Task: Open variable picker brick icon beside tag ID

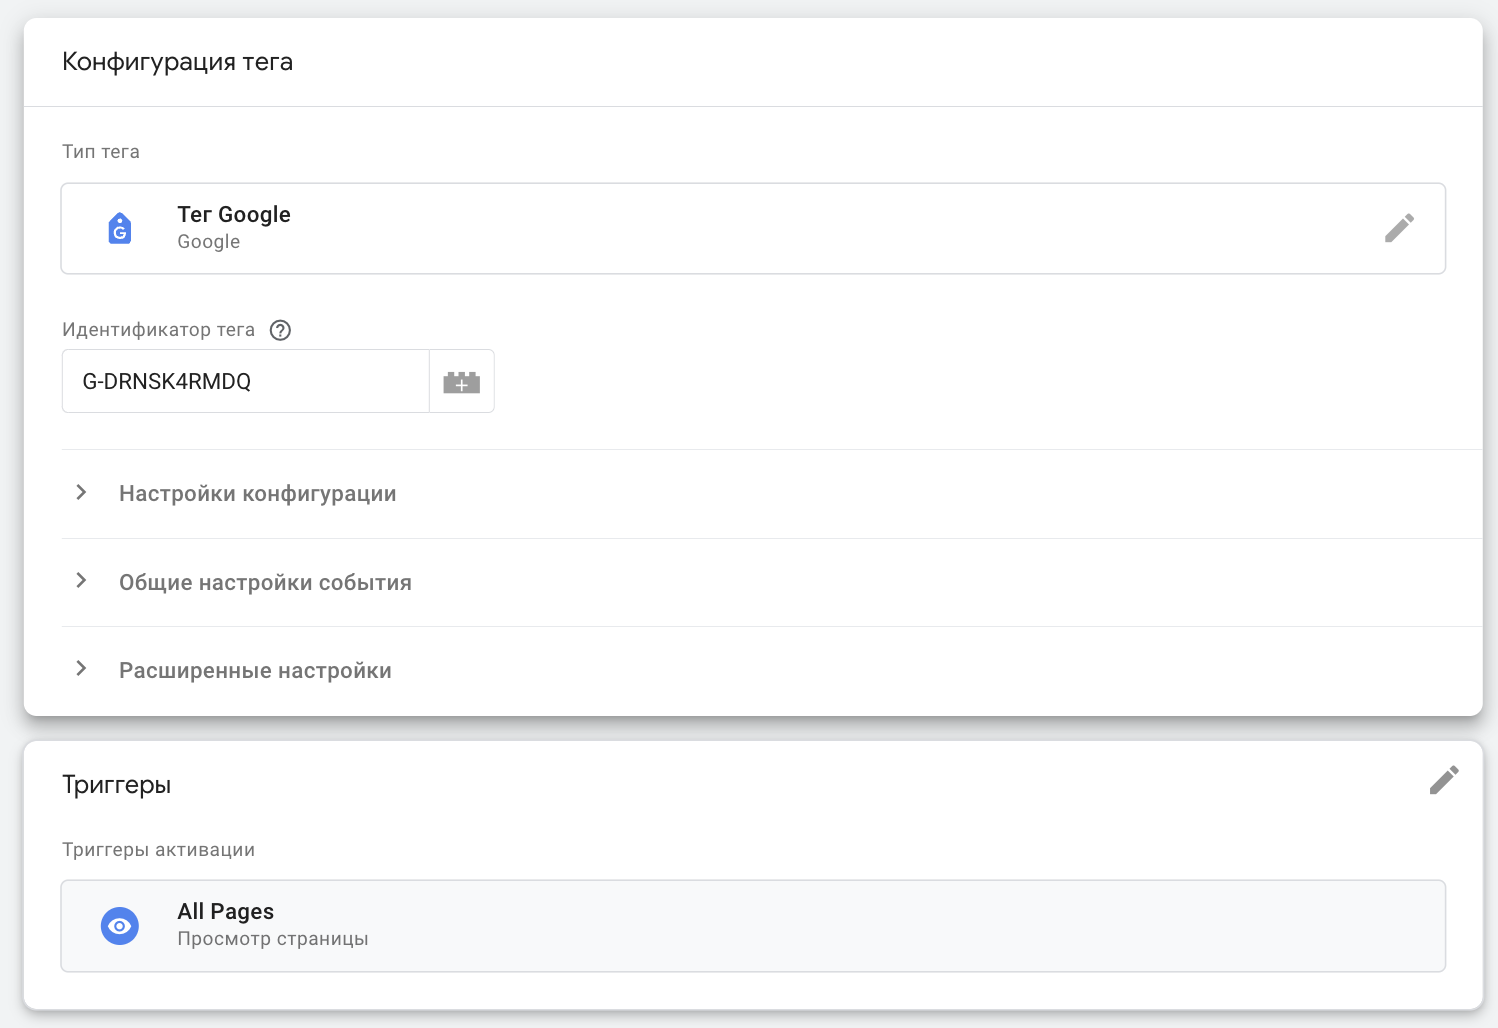Action: click(462, 381)
